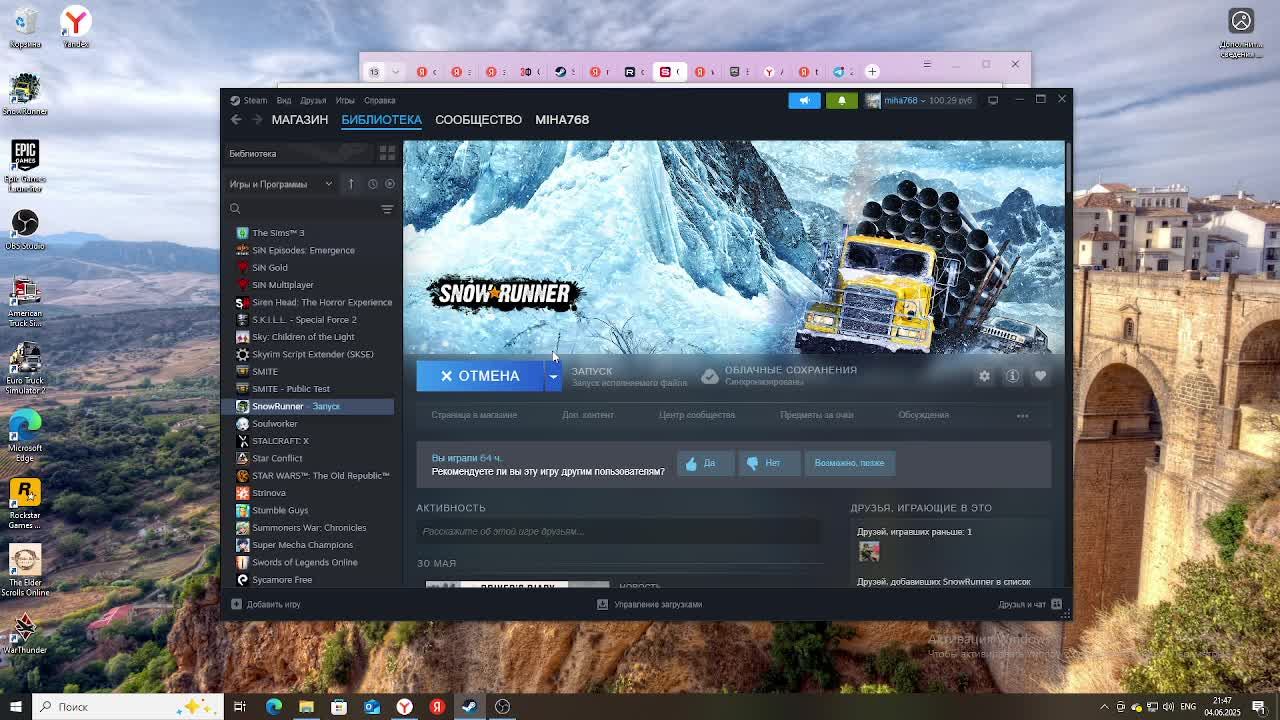This screenshot has height=720, width=1280.
Task: Click the Облачные сохранения cloud status icon
Action: point(709,376)
